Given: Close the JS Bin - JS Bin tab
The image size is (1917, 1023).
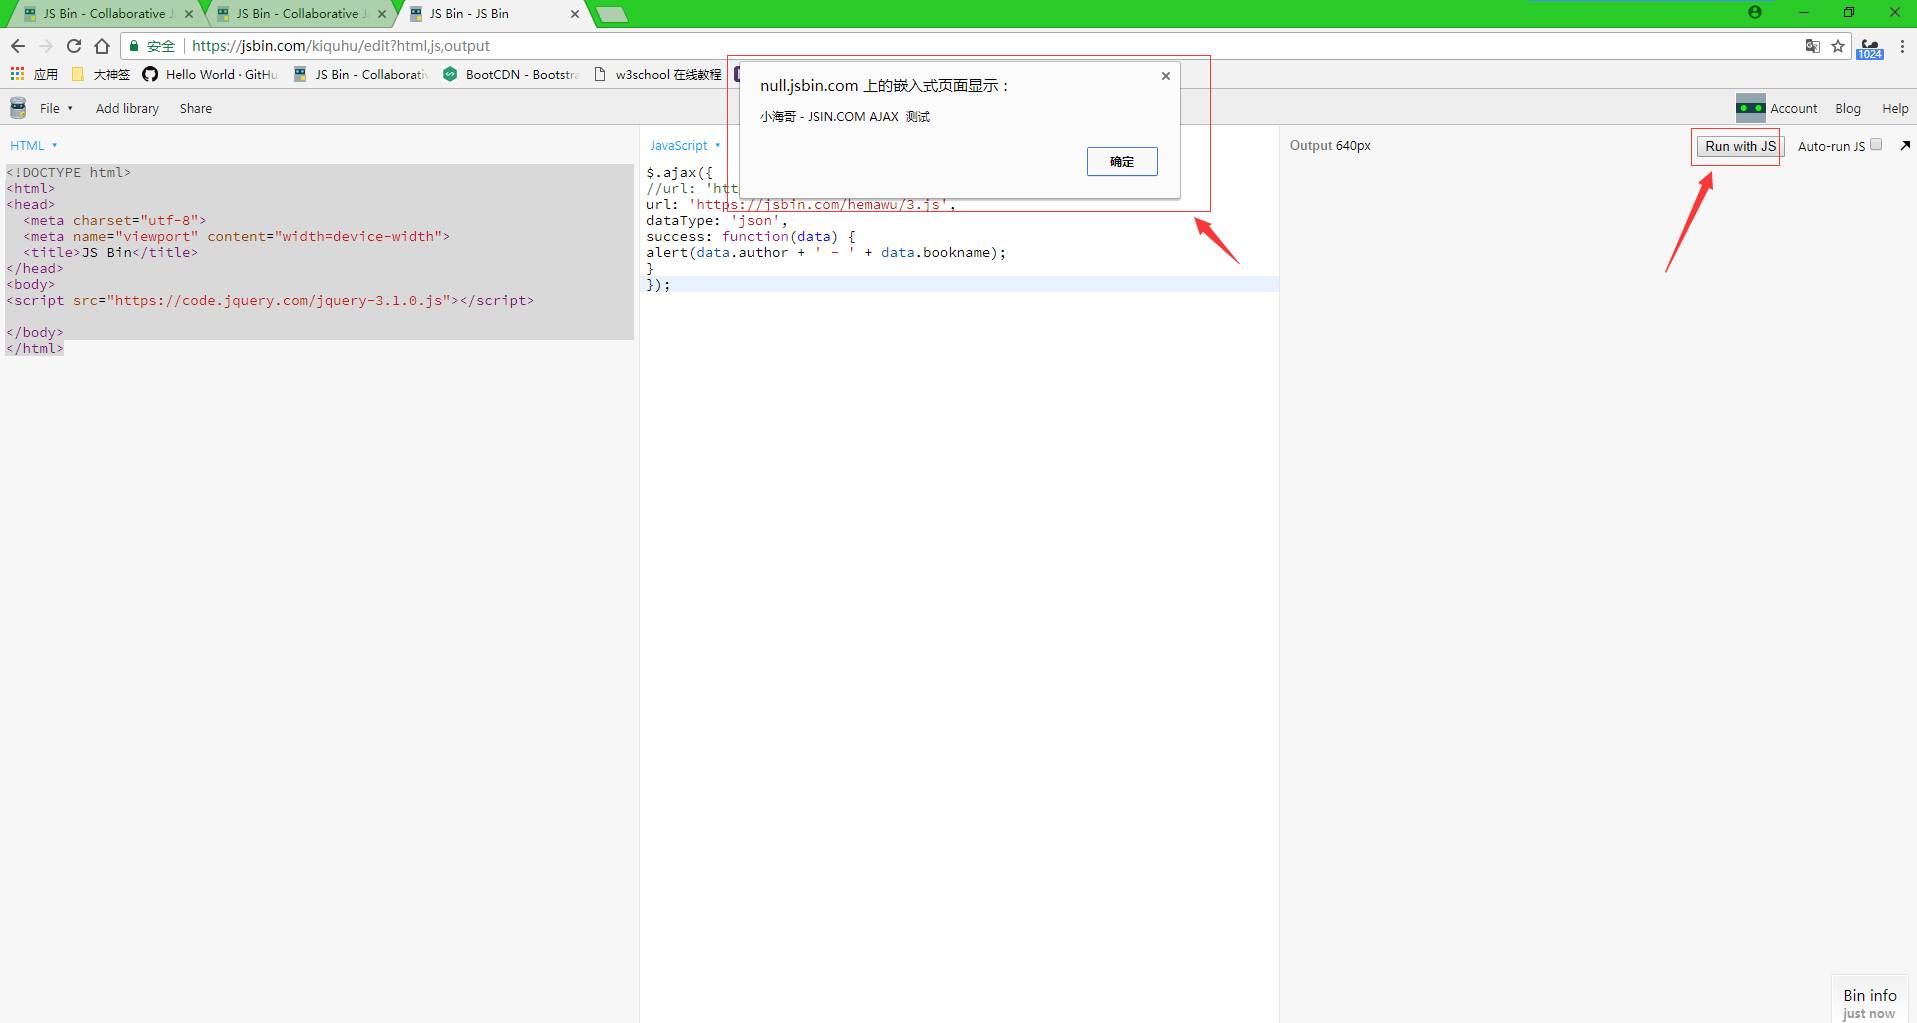Looking at the screenshot, I should 575,14.
